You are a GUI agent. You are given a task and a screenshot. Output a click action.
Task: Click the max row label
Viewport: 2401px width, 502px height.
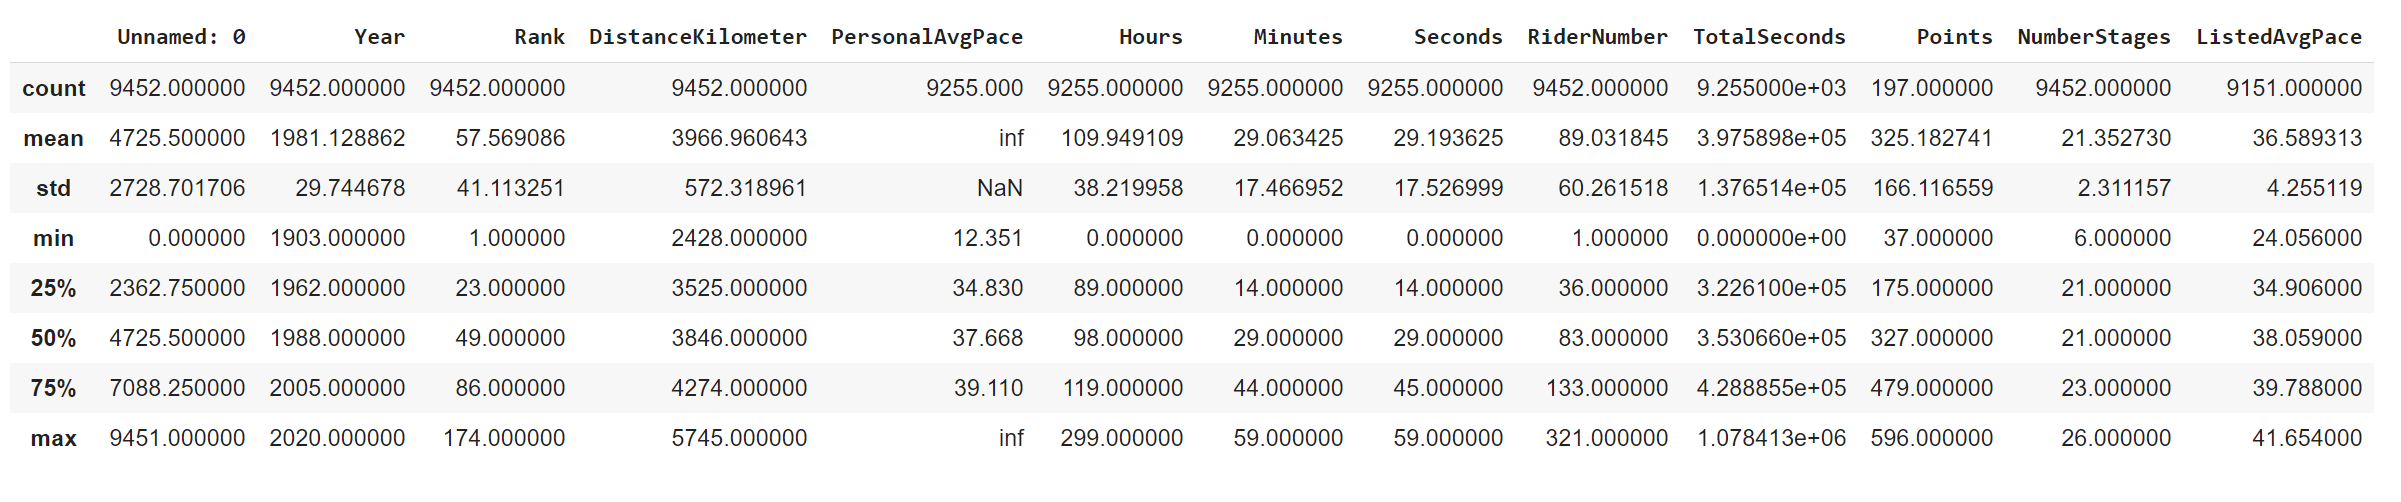tap(54, 438)
